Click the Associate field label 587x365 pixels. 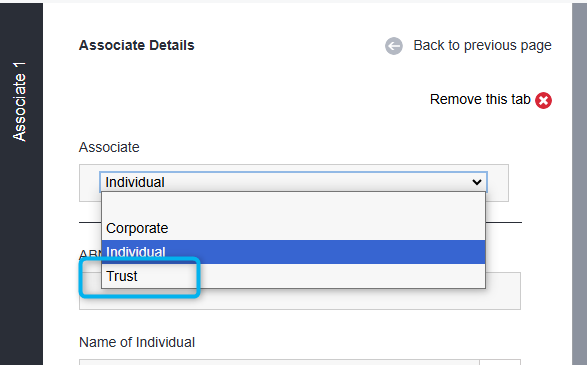tap(109, 147)
